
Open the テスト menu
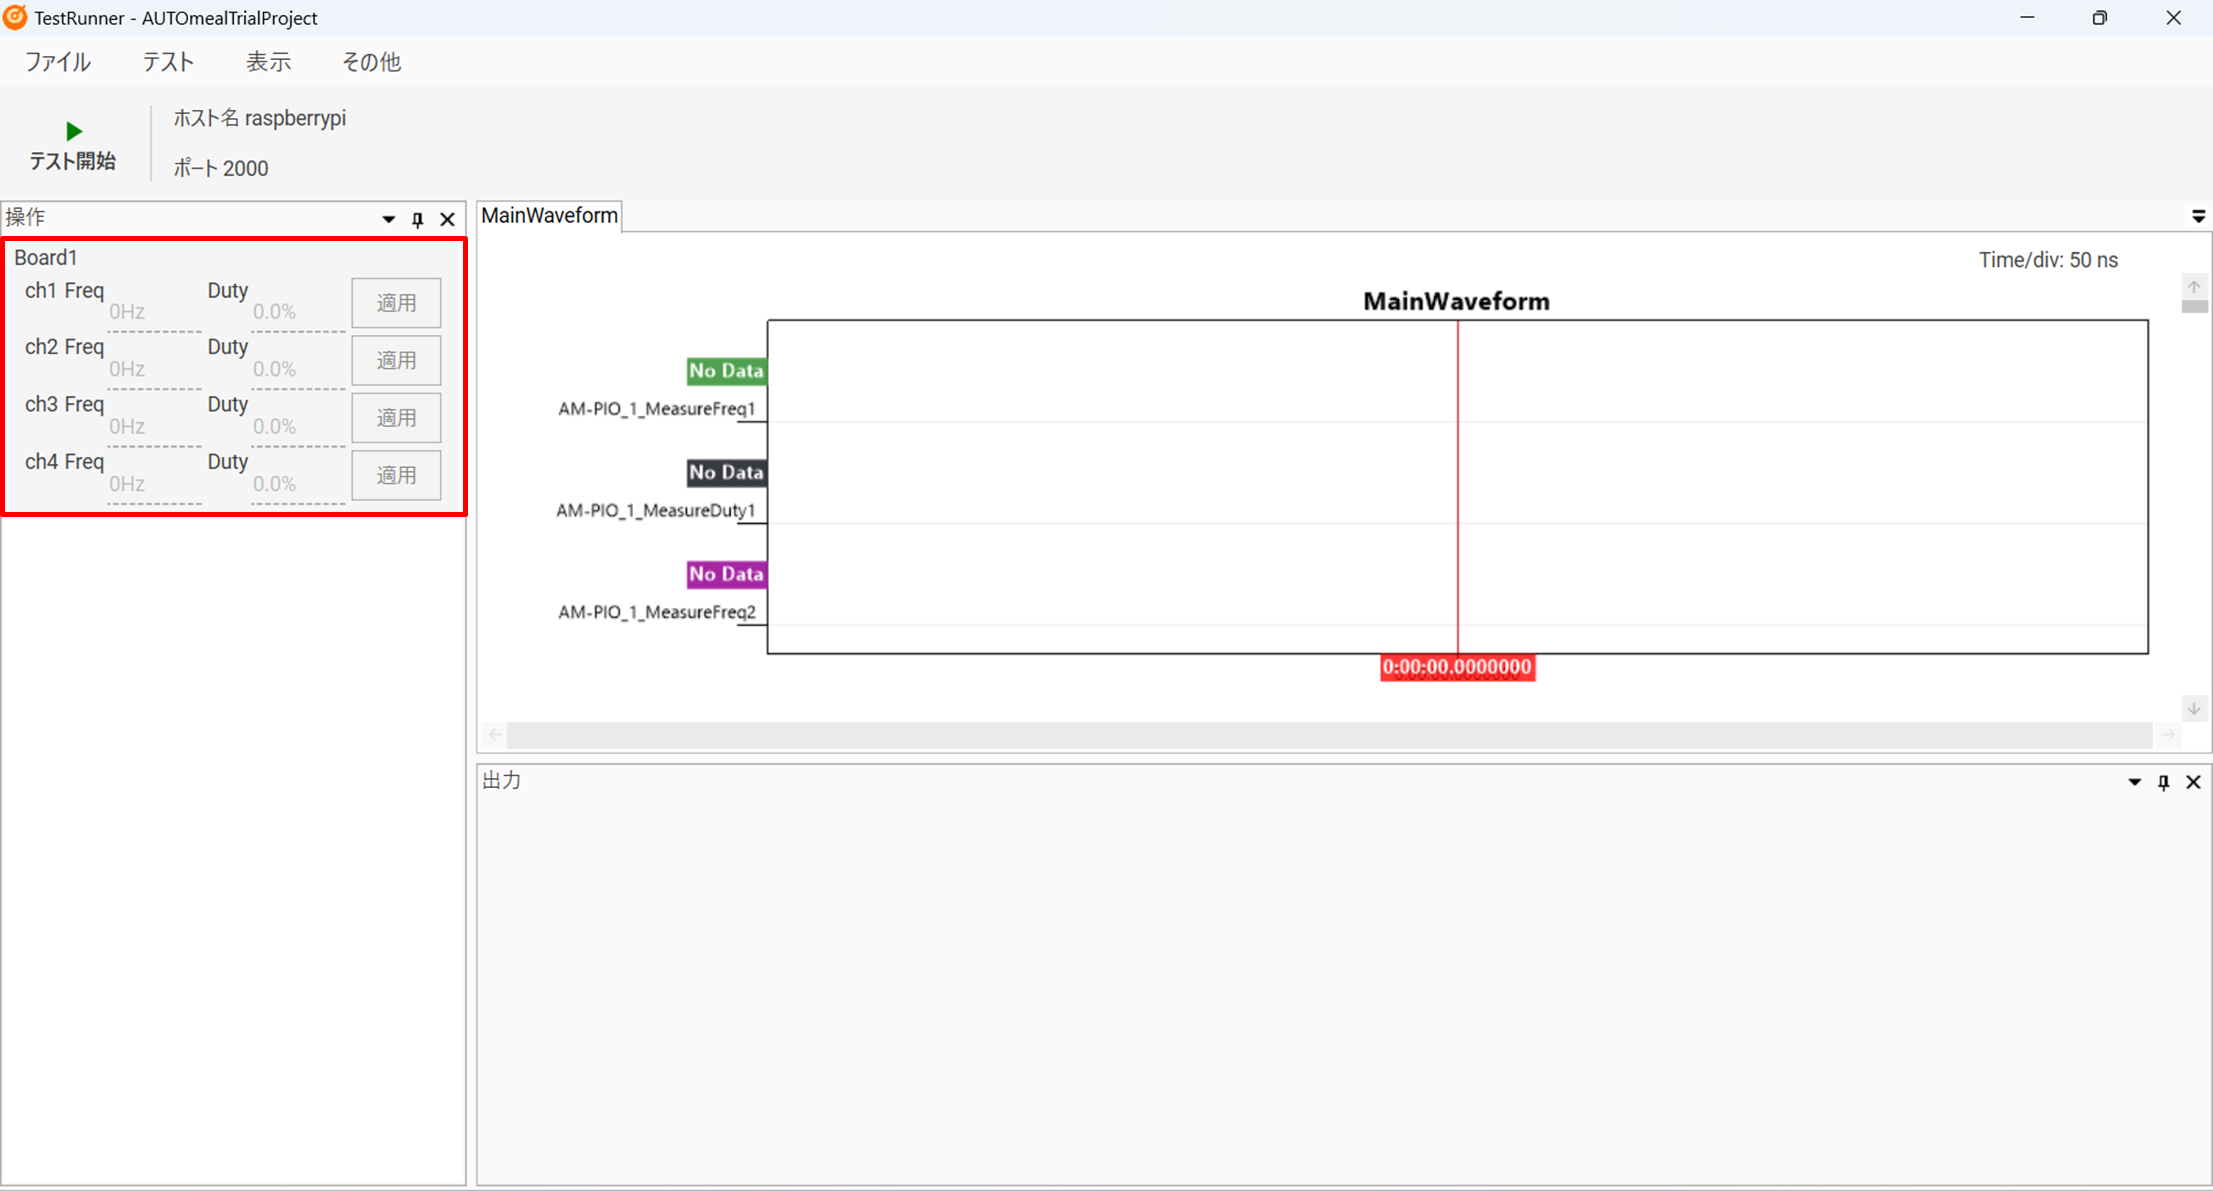point(168,62)
